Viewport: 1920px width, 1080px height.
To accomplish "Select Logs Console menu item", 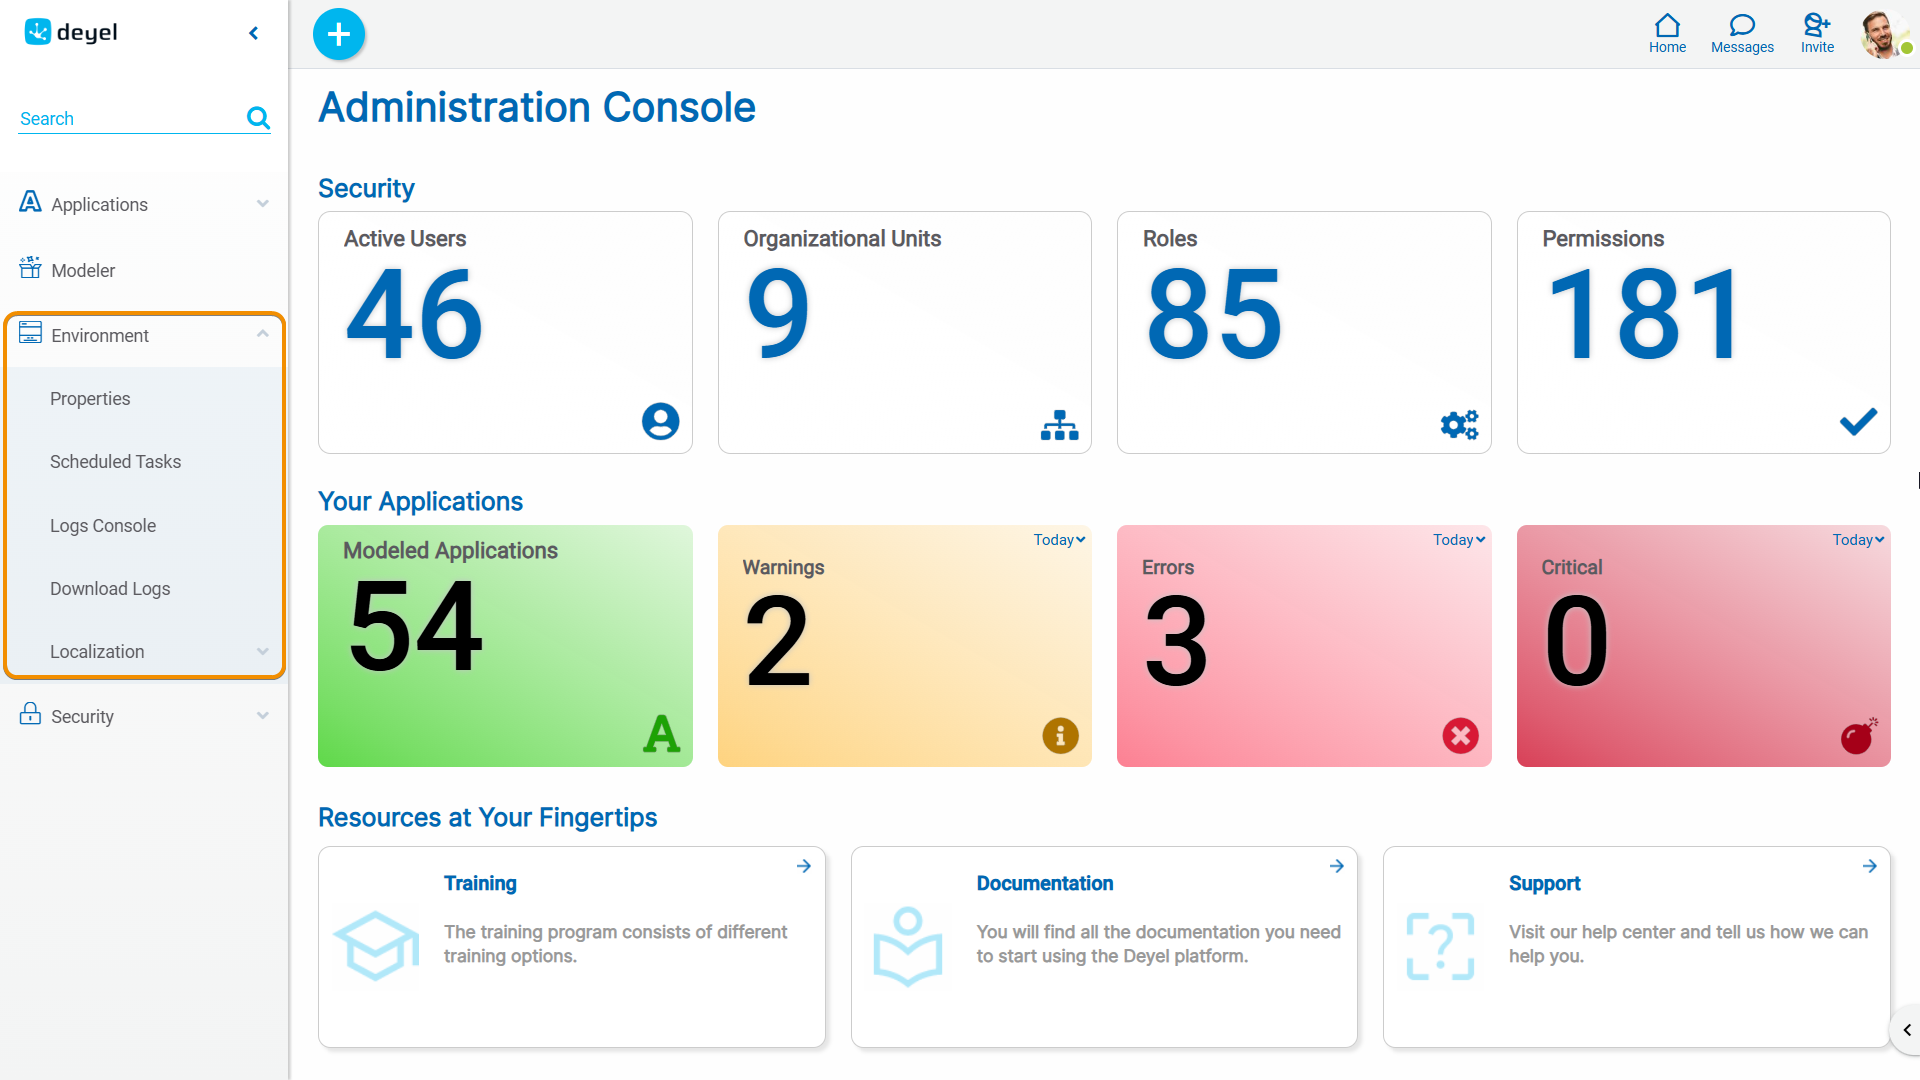I will point(103,526).
